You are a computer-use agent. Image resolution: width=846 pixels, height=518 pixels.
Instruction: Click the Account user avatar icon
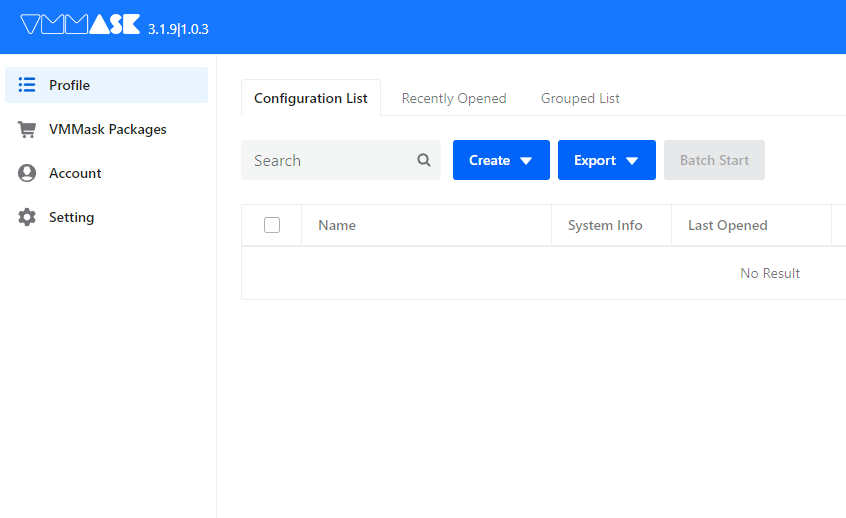point(28,173)
